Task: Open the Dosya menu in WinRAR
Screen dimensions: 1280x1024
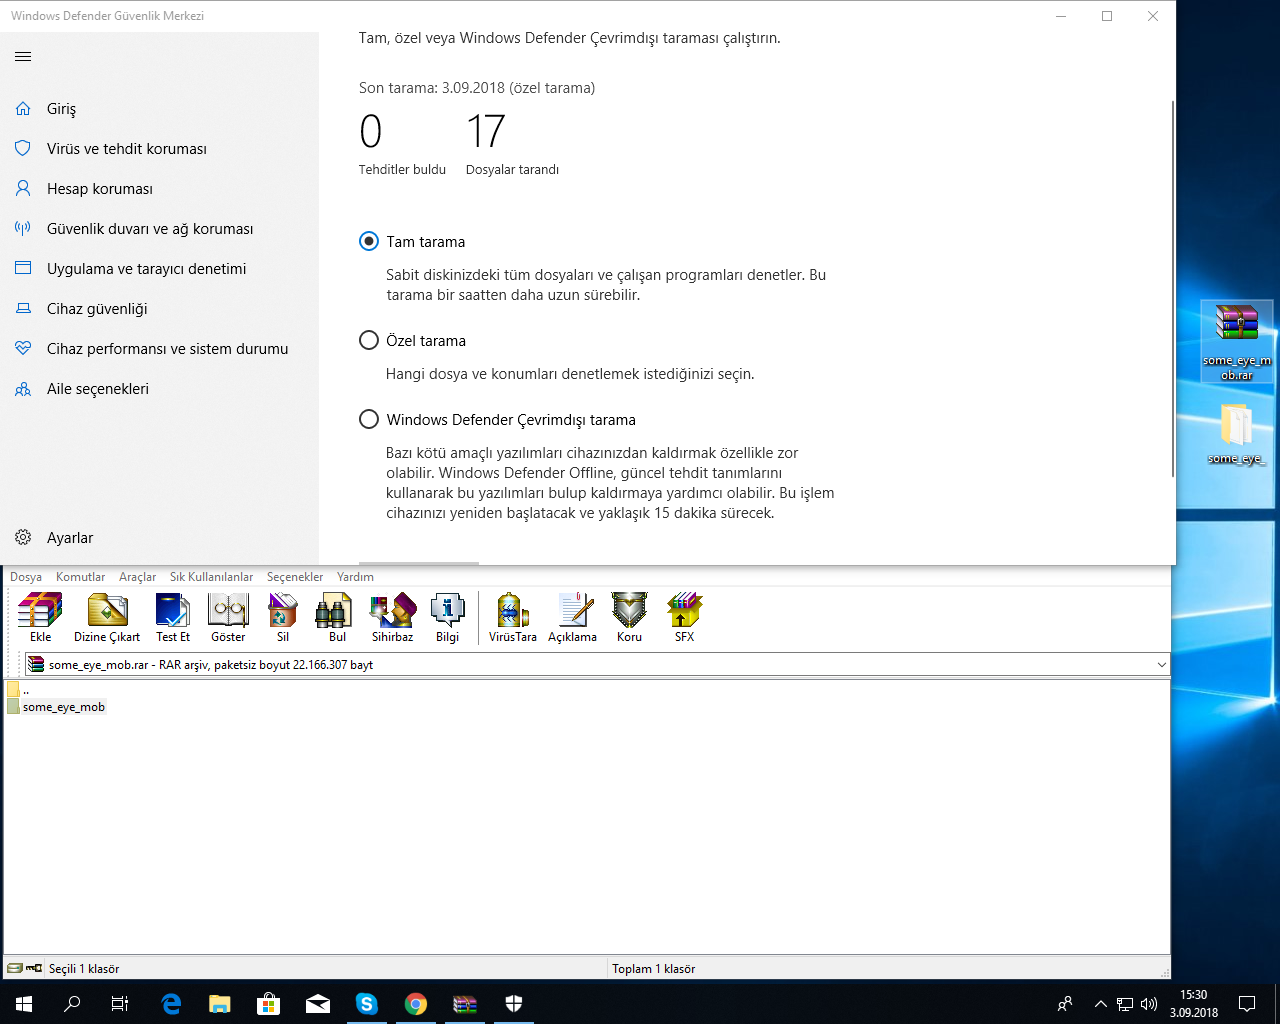Action: pos(26,577)
